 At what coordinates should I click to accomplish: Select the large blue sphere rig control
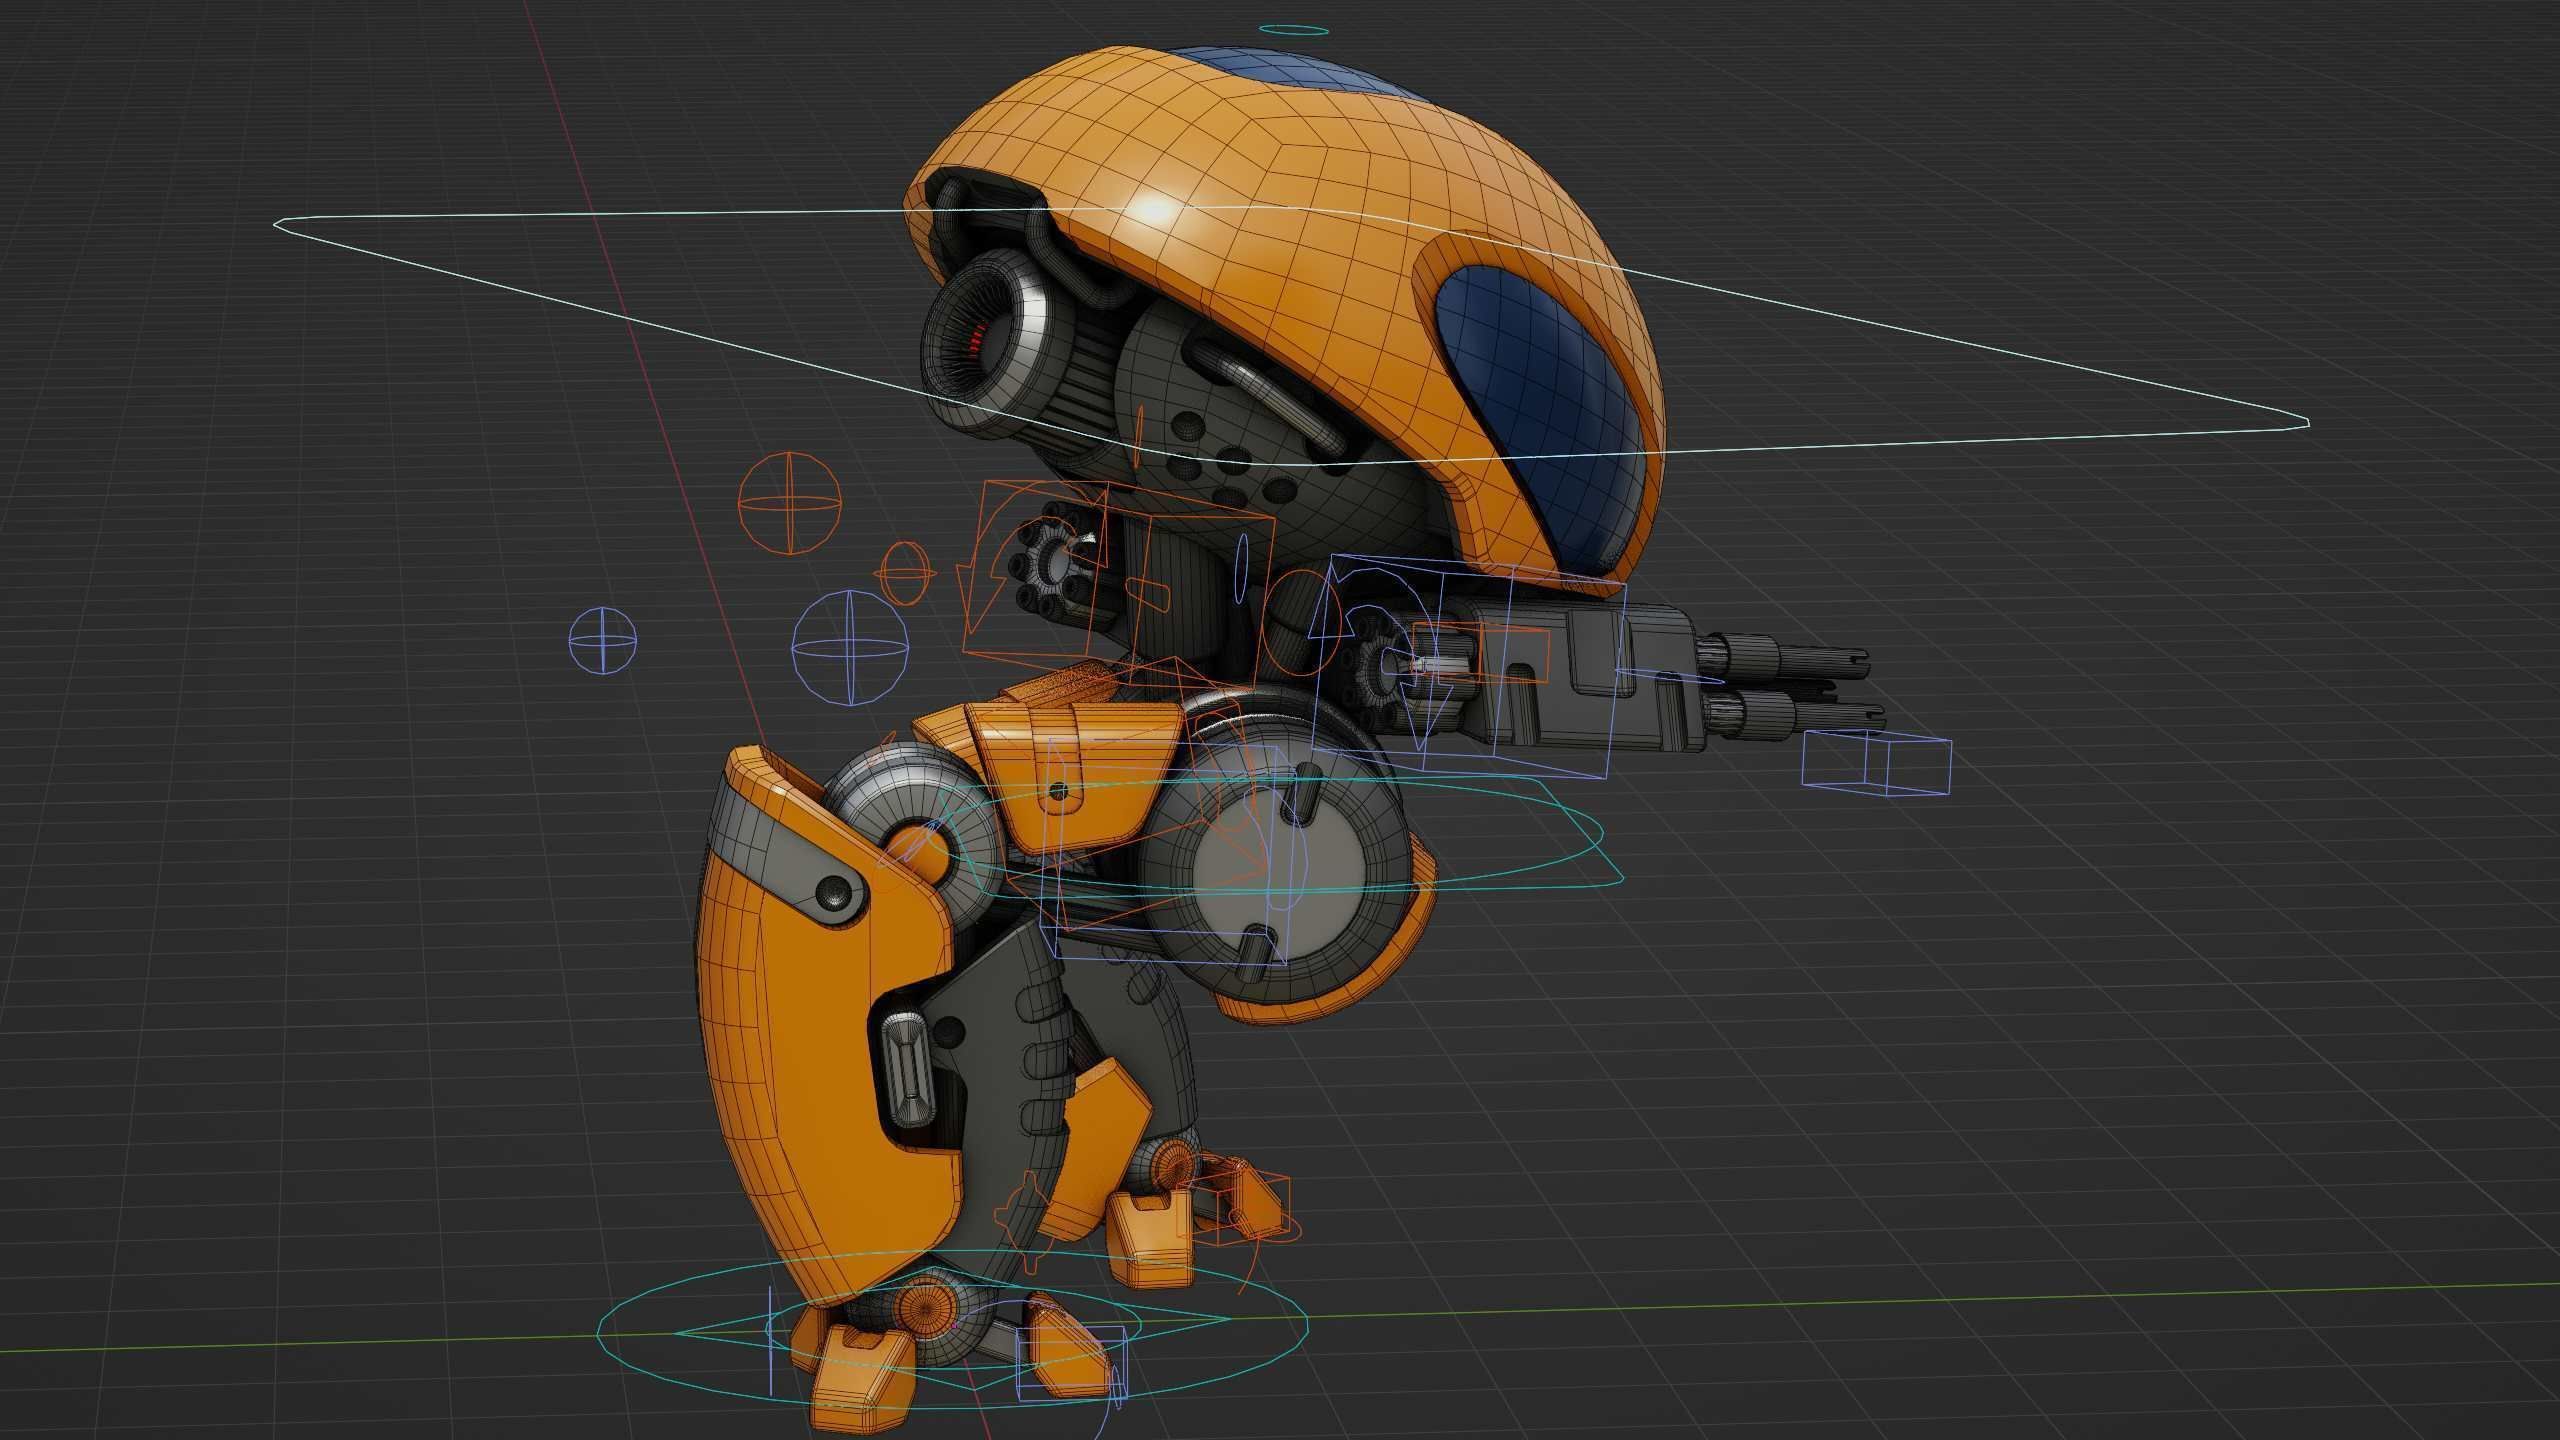pos(851,647)
